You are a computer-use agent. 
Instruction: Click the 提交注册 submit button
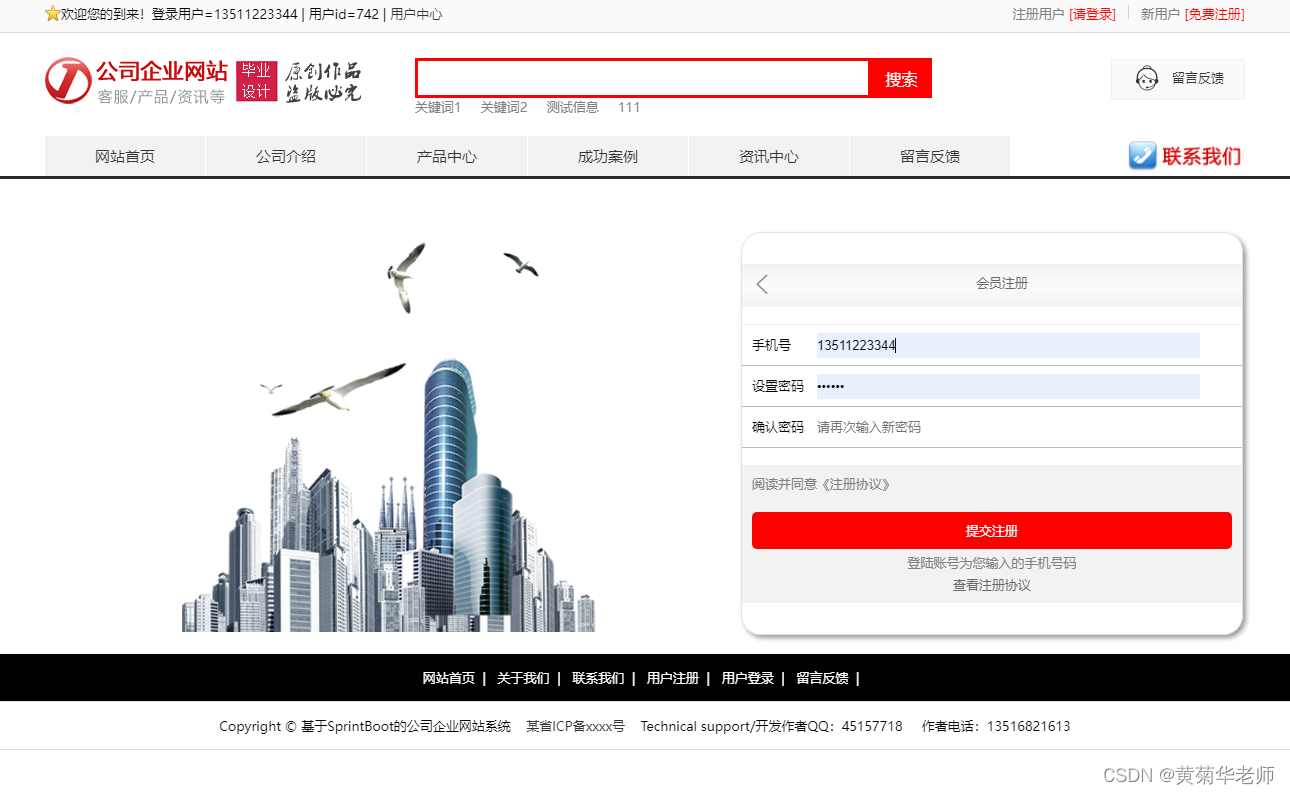coord(992,531)
